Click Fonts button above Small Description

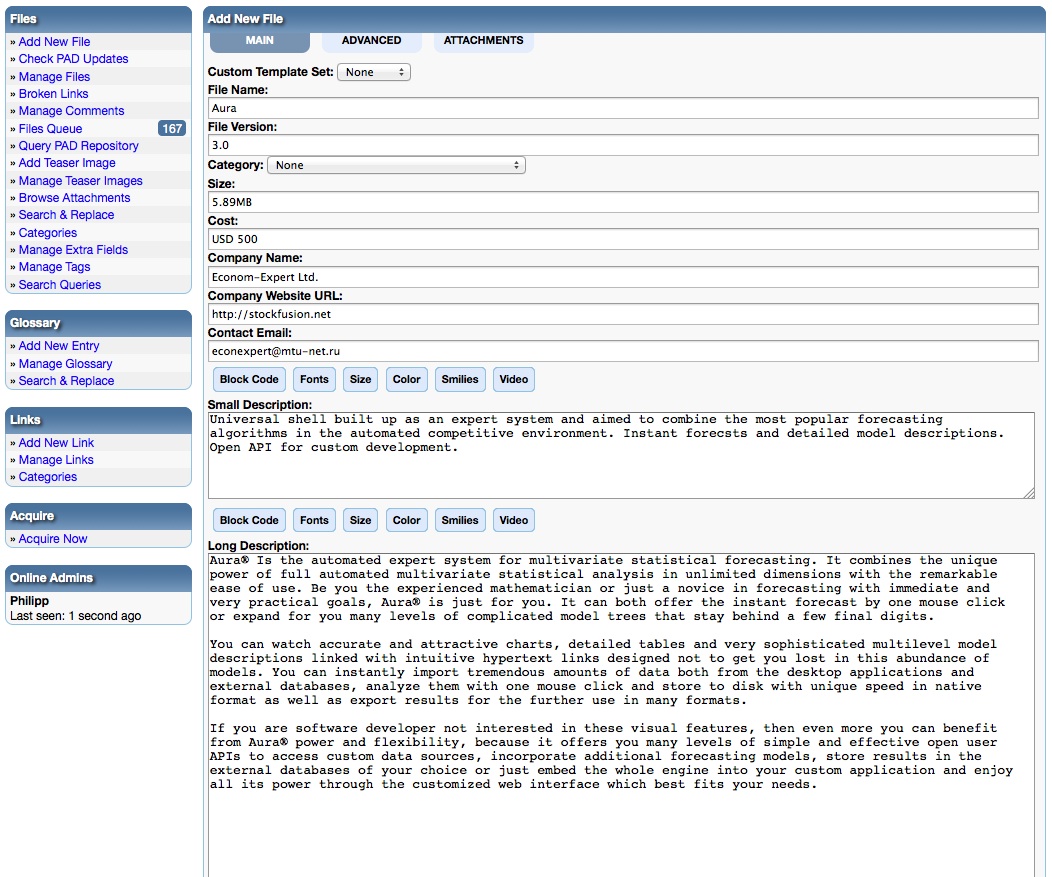(x=314, y=379)
